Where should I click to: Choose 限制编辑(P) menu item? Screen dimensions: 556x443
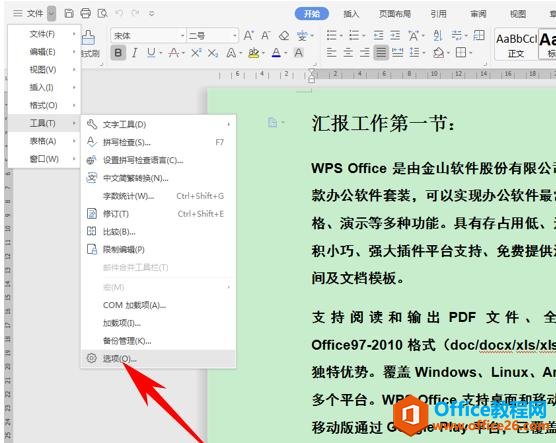point(159,249)
